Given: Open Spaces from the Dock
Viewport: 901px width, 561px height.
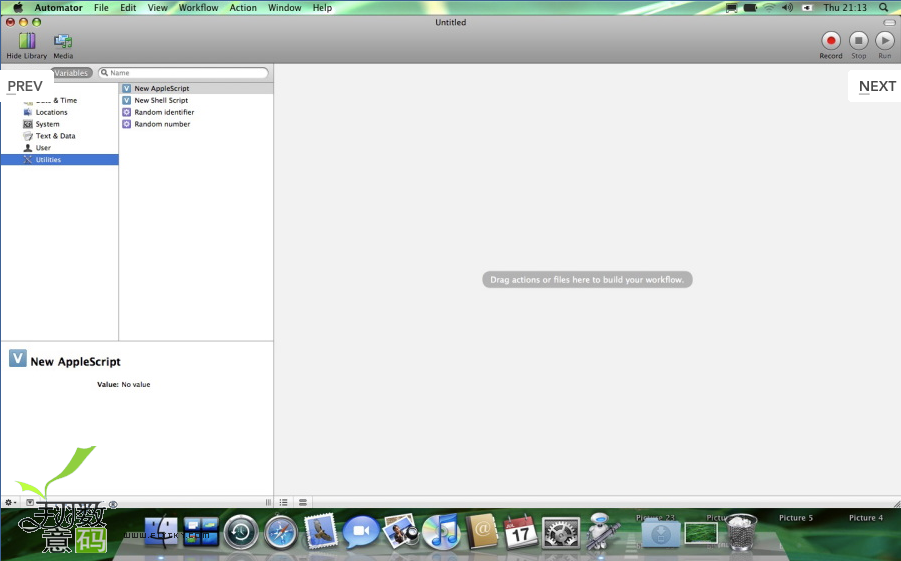Looking at the screenshot, I should [201, 532].
